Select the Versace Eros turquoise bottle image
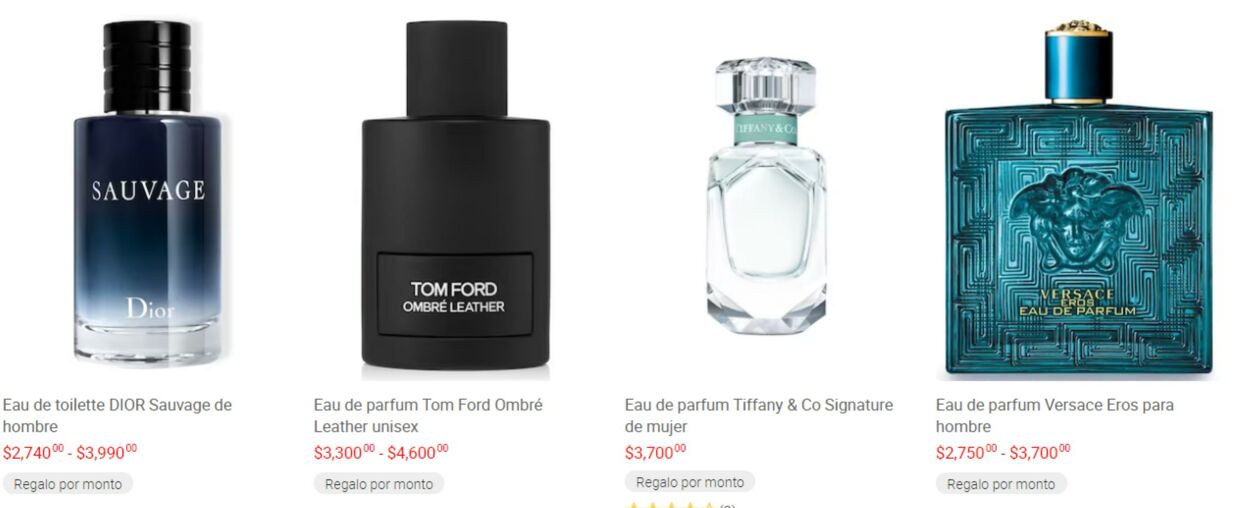The width and height of the screenshot is (1250, 508). point(1078,198)
